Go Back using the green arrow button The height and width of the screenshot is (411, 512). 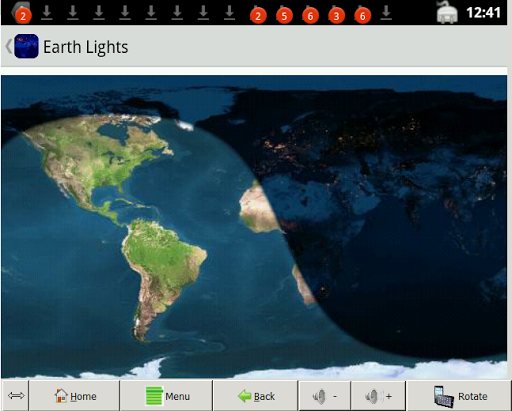(x=256, y=396)
